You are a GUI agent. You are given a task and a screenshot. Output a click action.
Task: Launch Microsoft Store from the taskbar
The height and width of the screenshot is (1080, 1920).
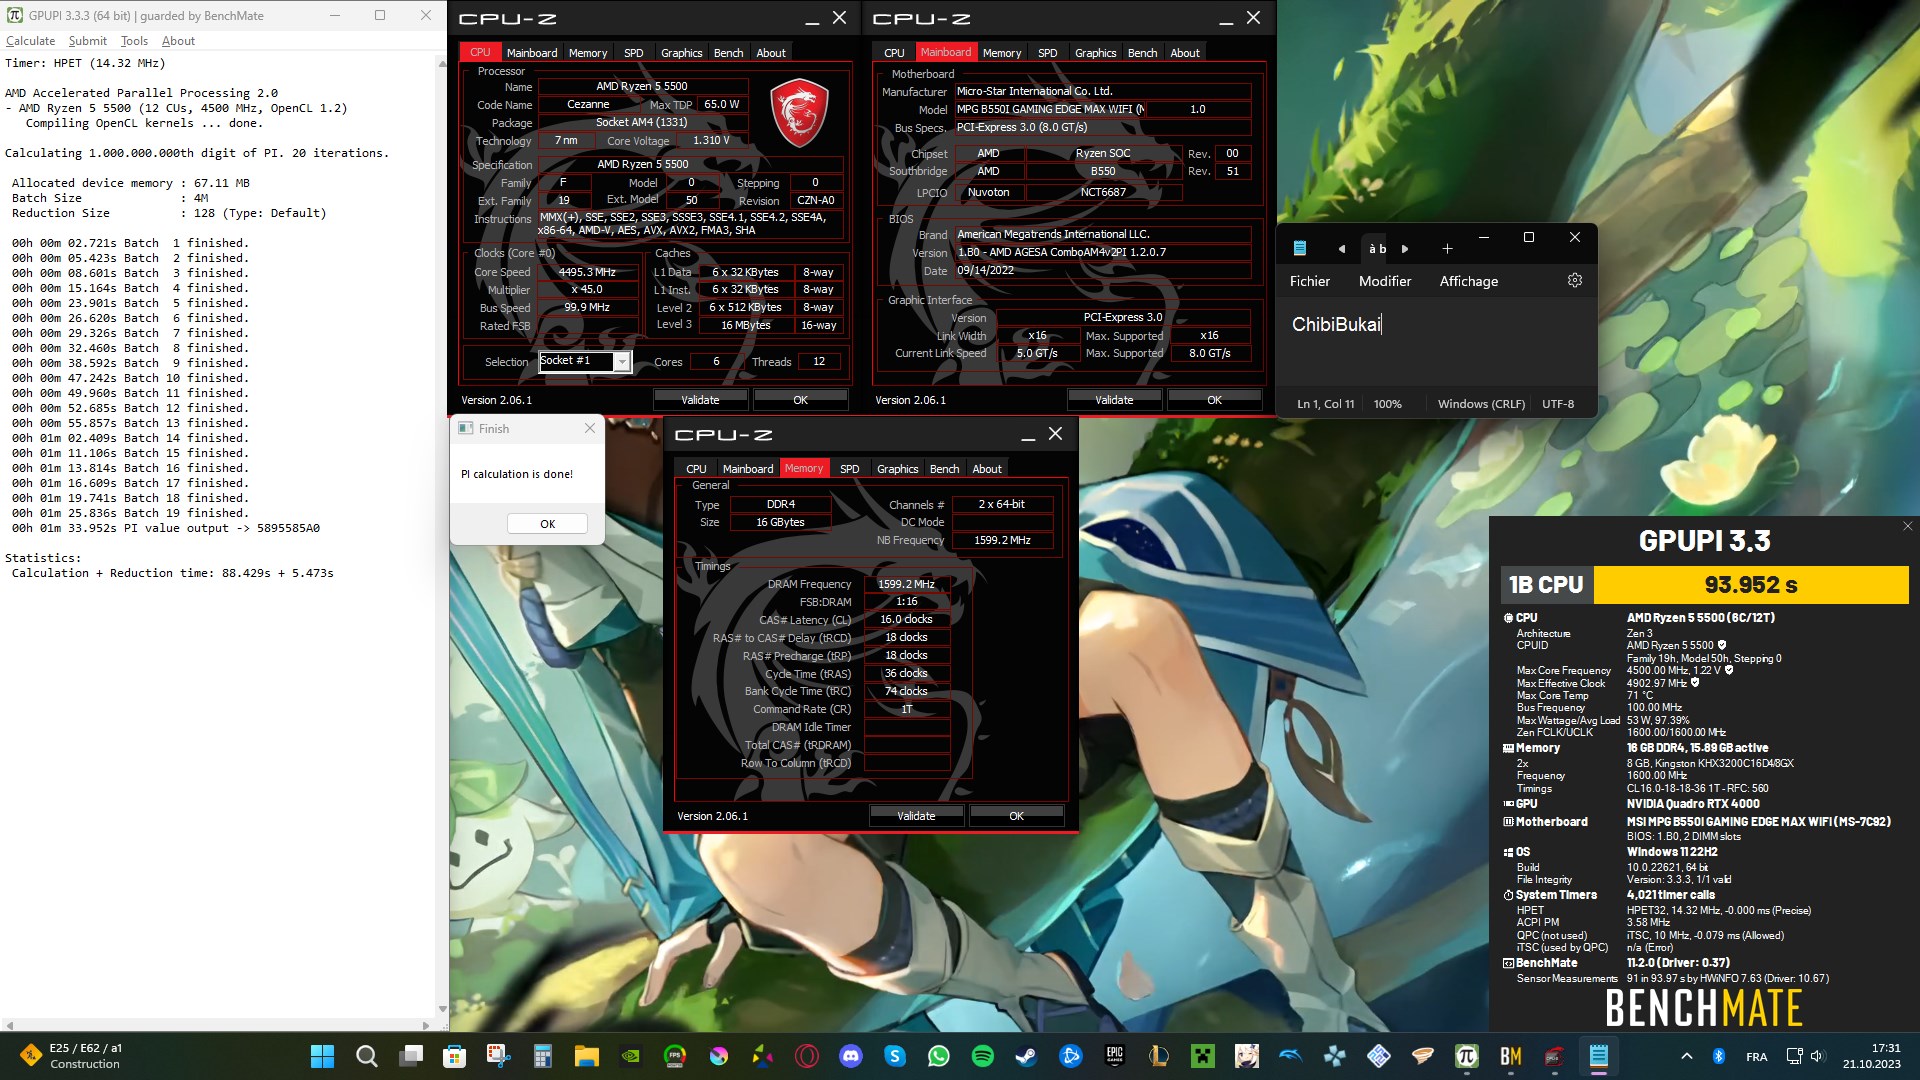click(454, 1056)
